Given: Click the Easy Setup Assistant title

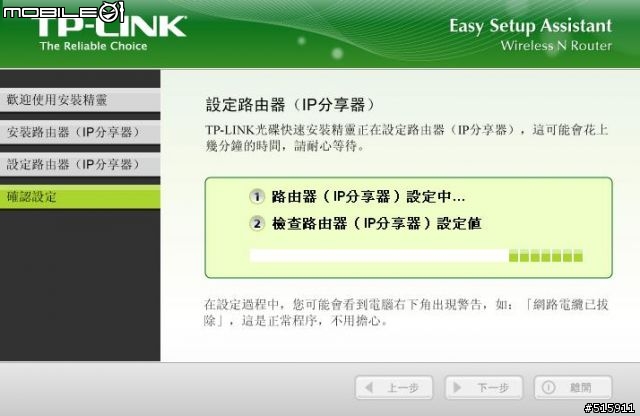Looking at the screenshot, I should 530,26.
